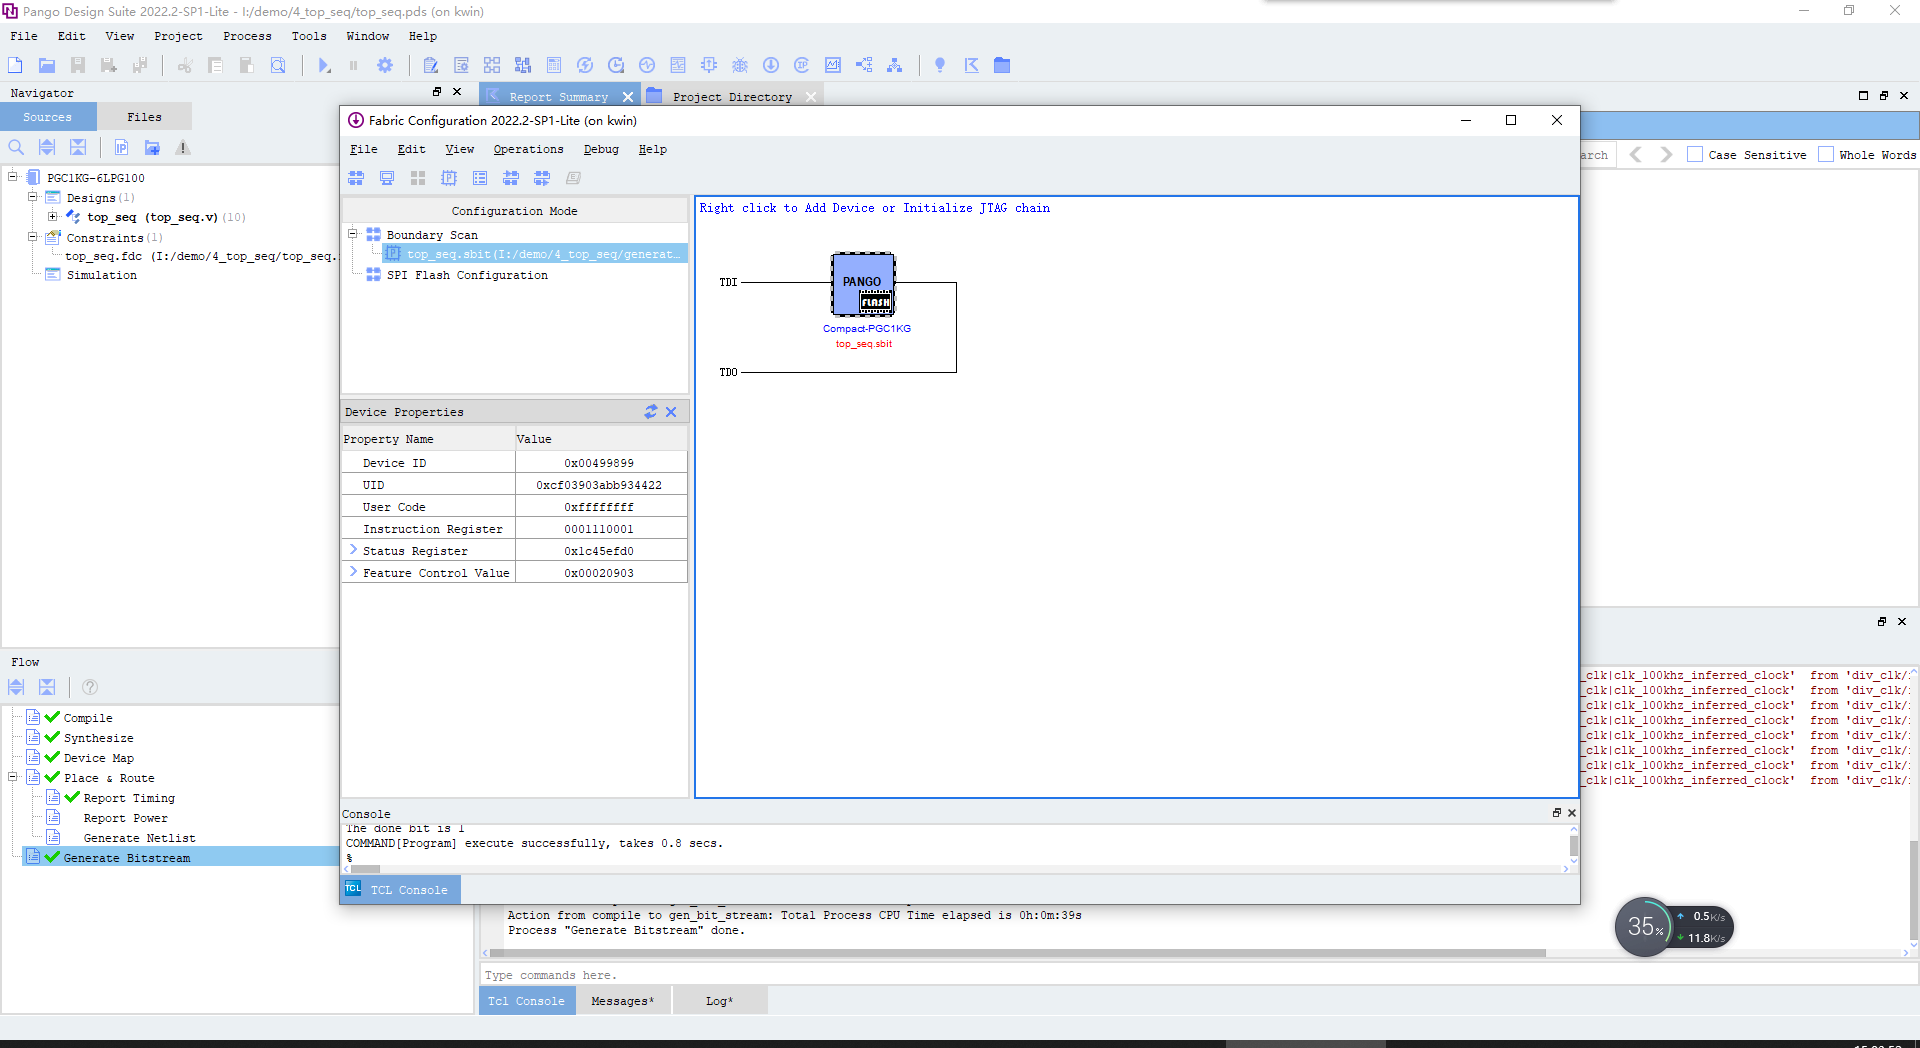The height and width of the screenshot is (1048, 1920).
Task: Click the collapse all icon in Navigator
Action: click(78, 147)
